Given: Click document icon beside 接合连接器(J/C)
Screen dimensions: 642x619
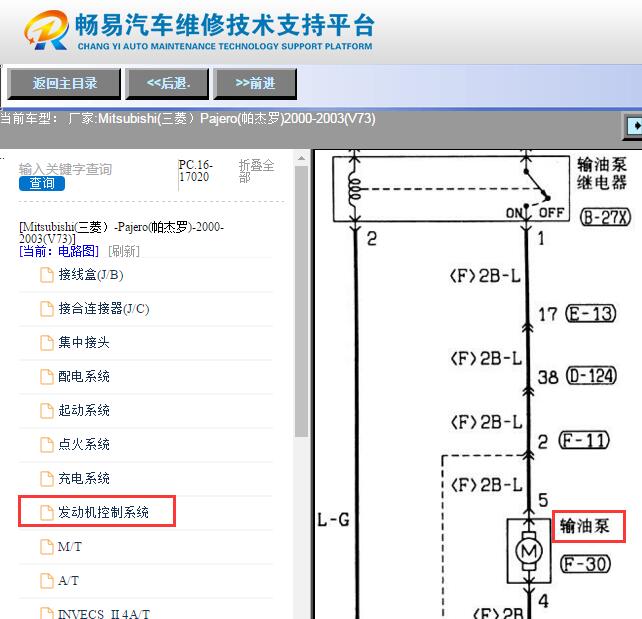Looking at the screenshot, I should pos(47,309).
